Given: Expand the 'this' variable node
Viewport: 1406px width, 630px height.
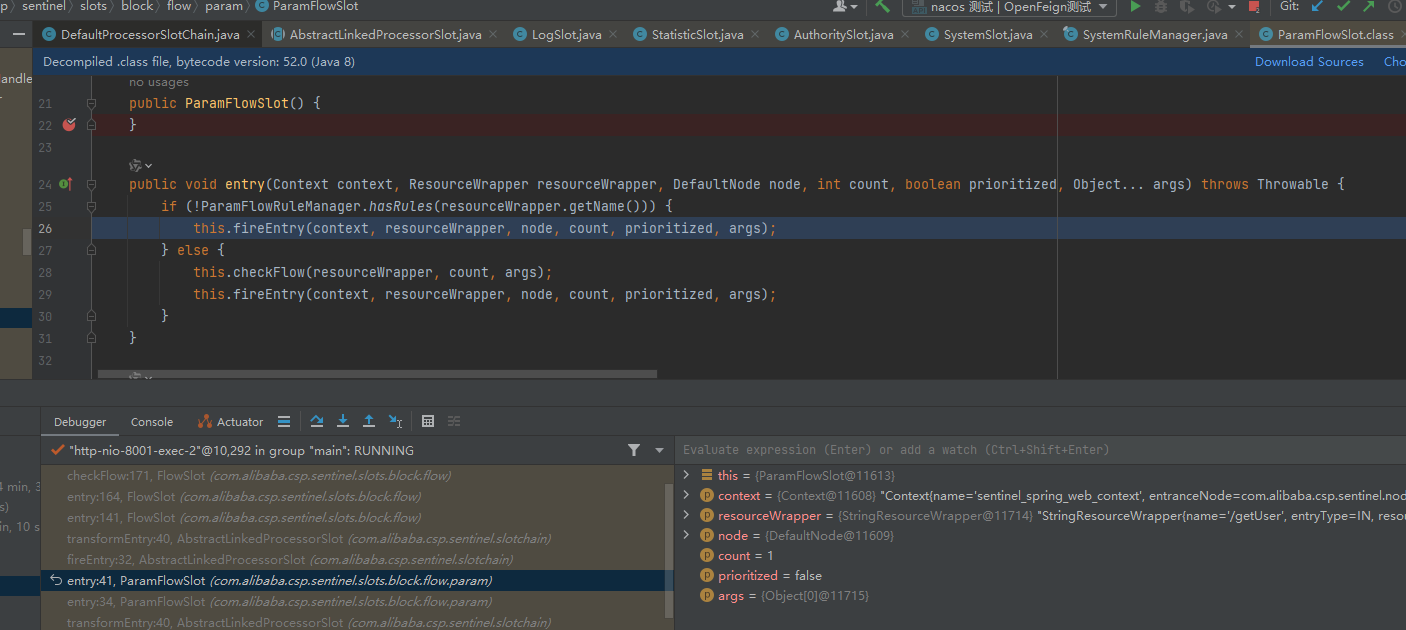Looking at the screenshot, I should [686, 475].
